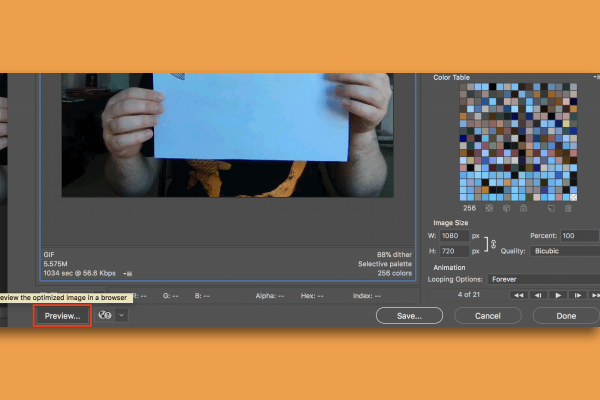Viewport: 600px width, 400px height.
Task: Step to next animation frame
Action: (578, 295)
